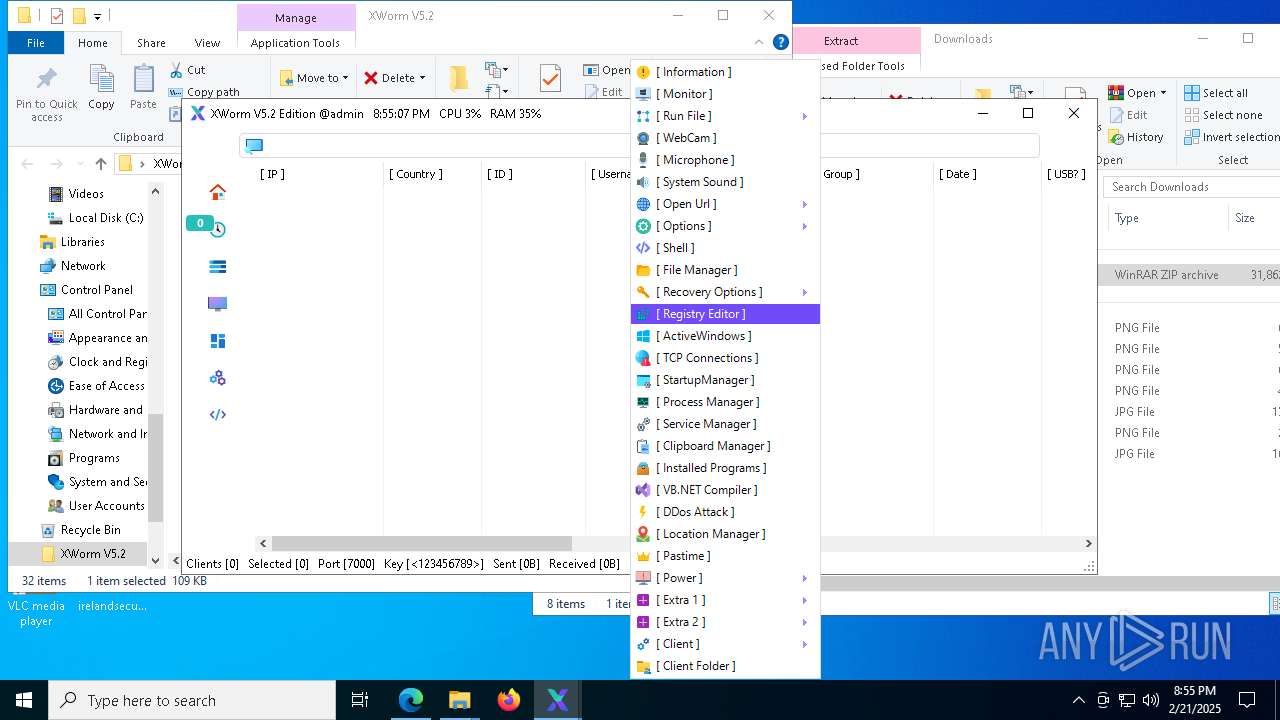
Task: Switch to Explorer View tab
Action: tap(207, 43)
